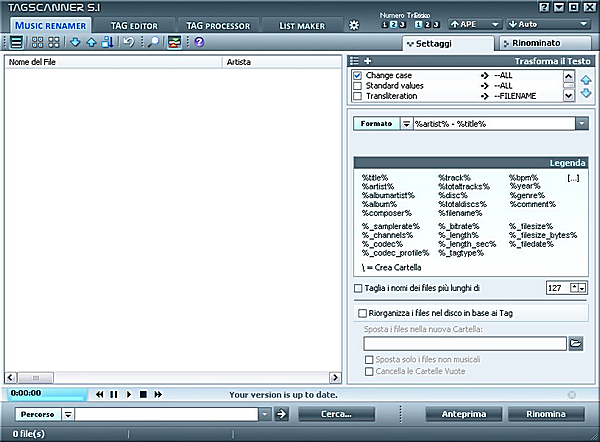Open the Auto dropdown
The height and width of the screenshot is (442, 600).
548,24
